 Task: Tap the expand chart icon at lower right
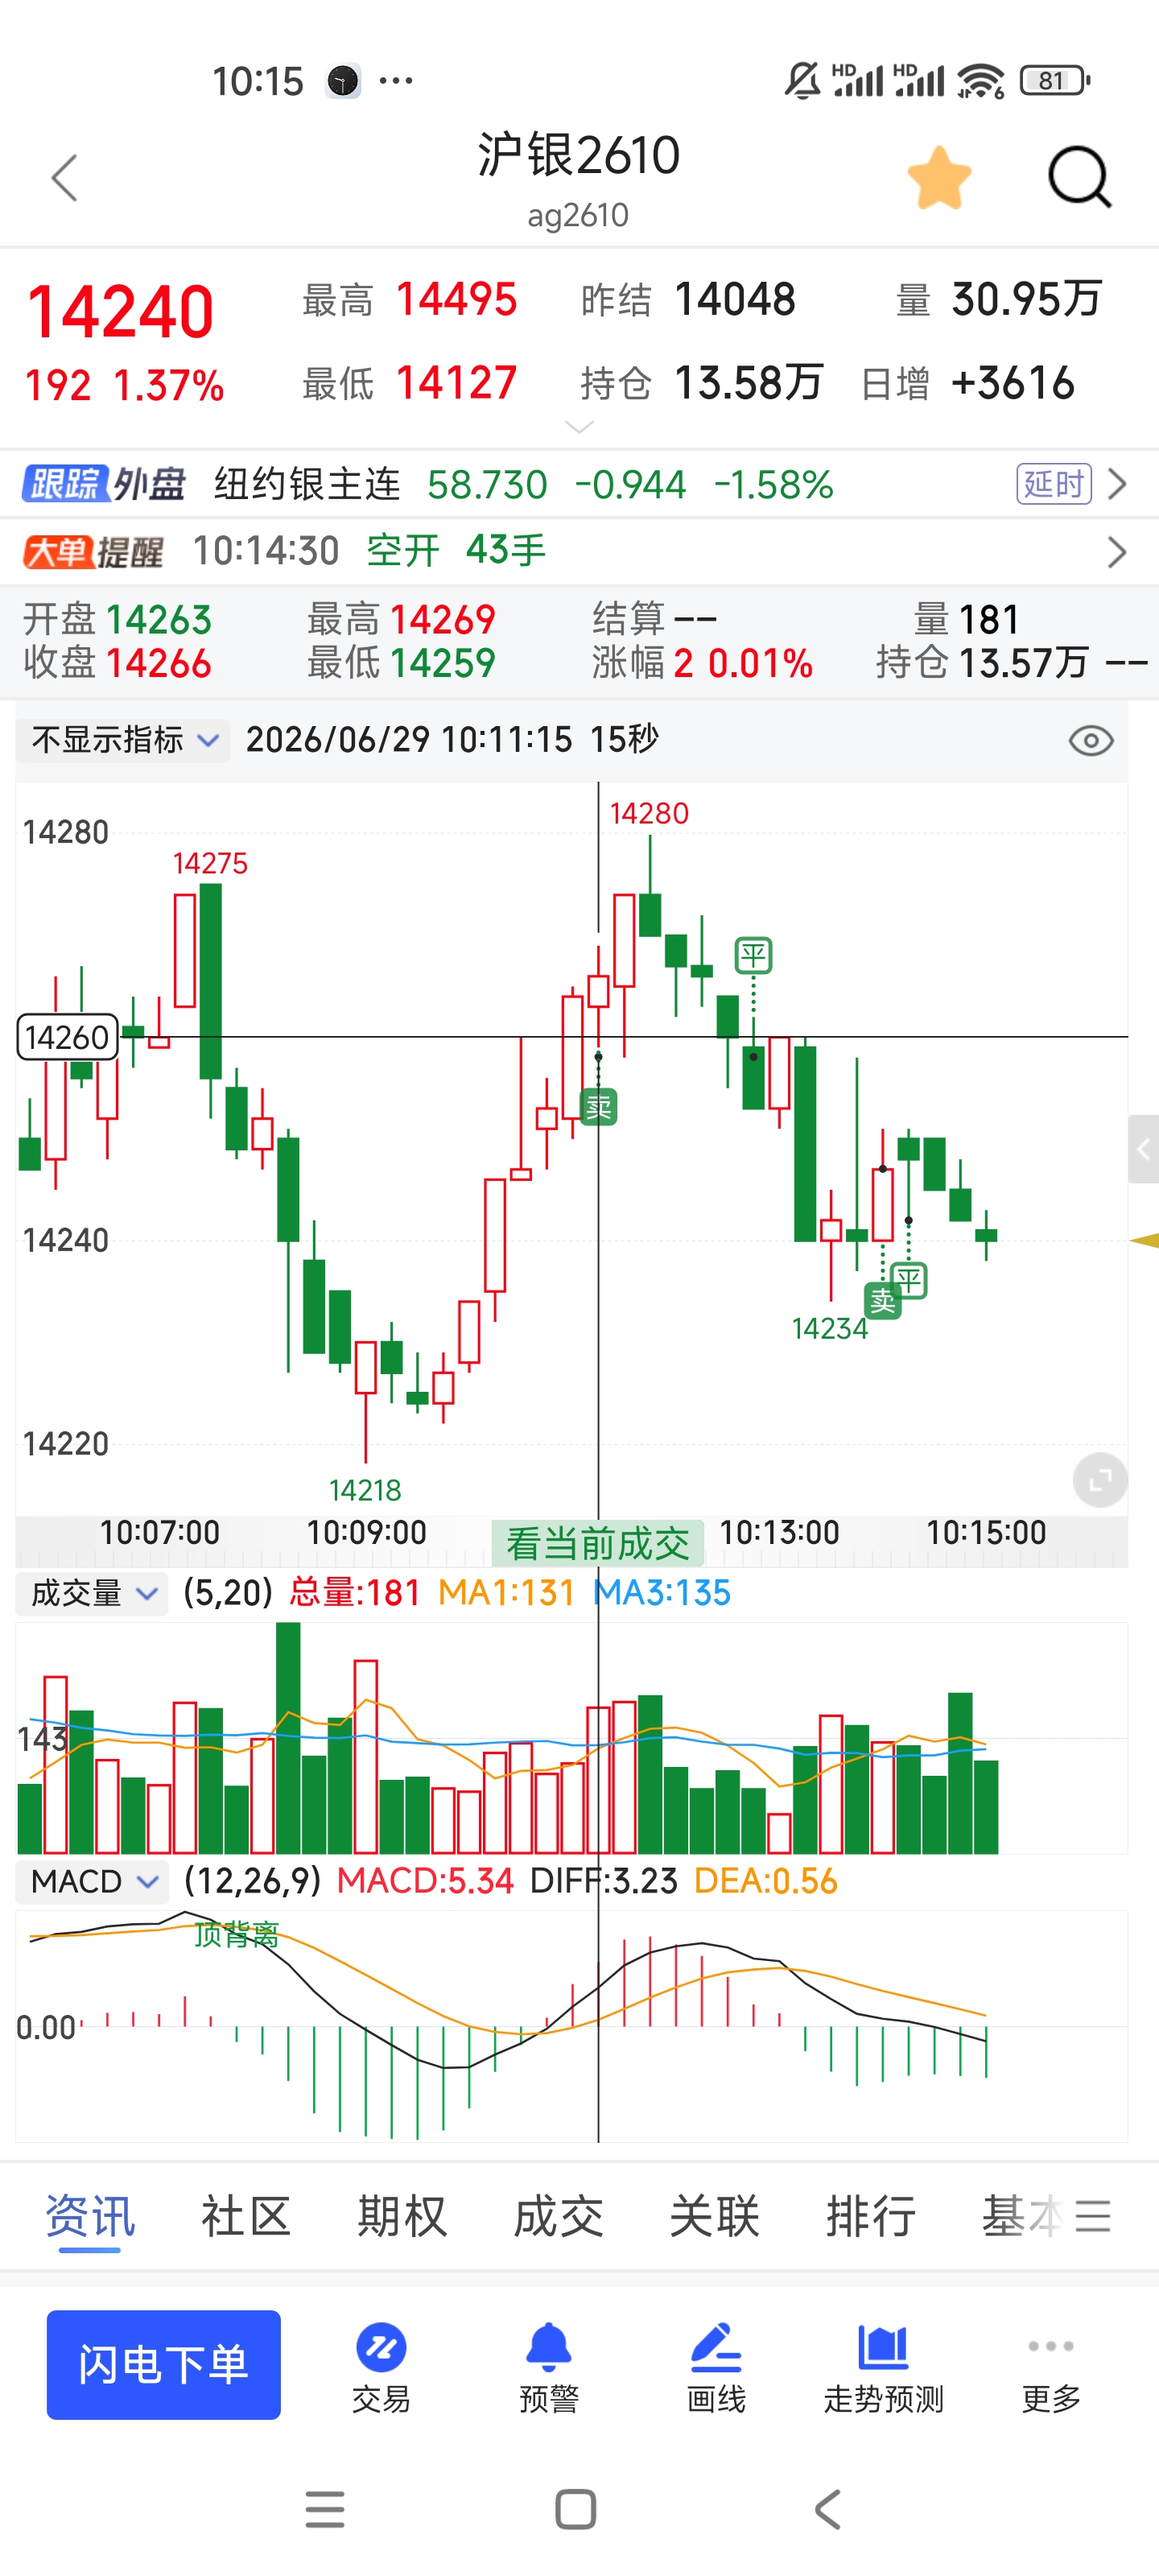1100,1480
